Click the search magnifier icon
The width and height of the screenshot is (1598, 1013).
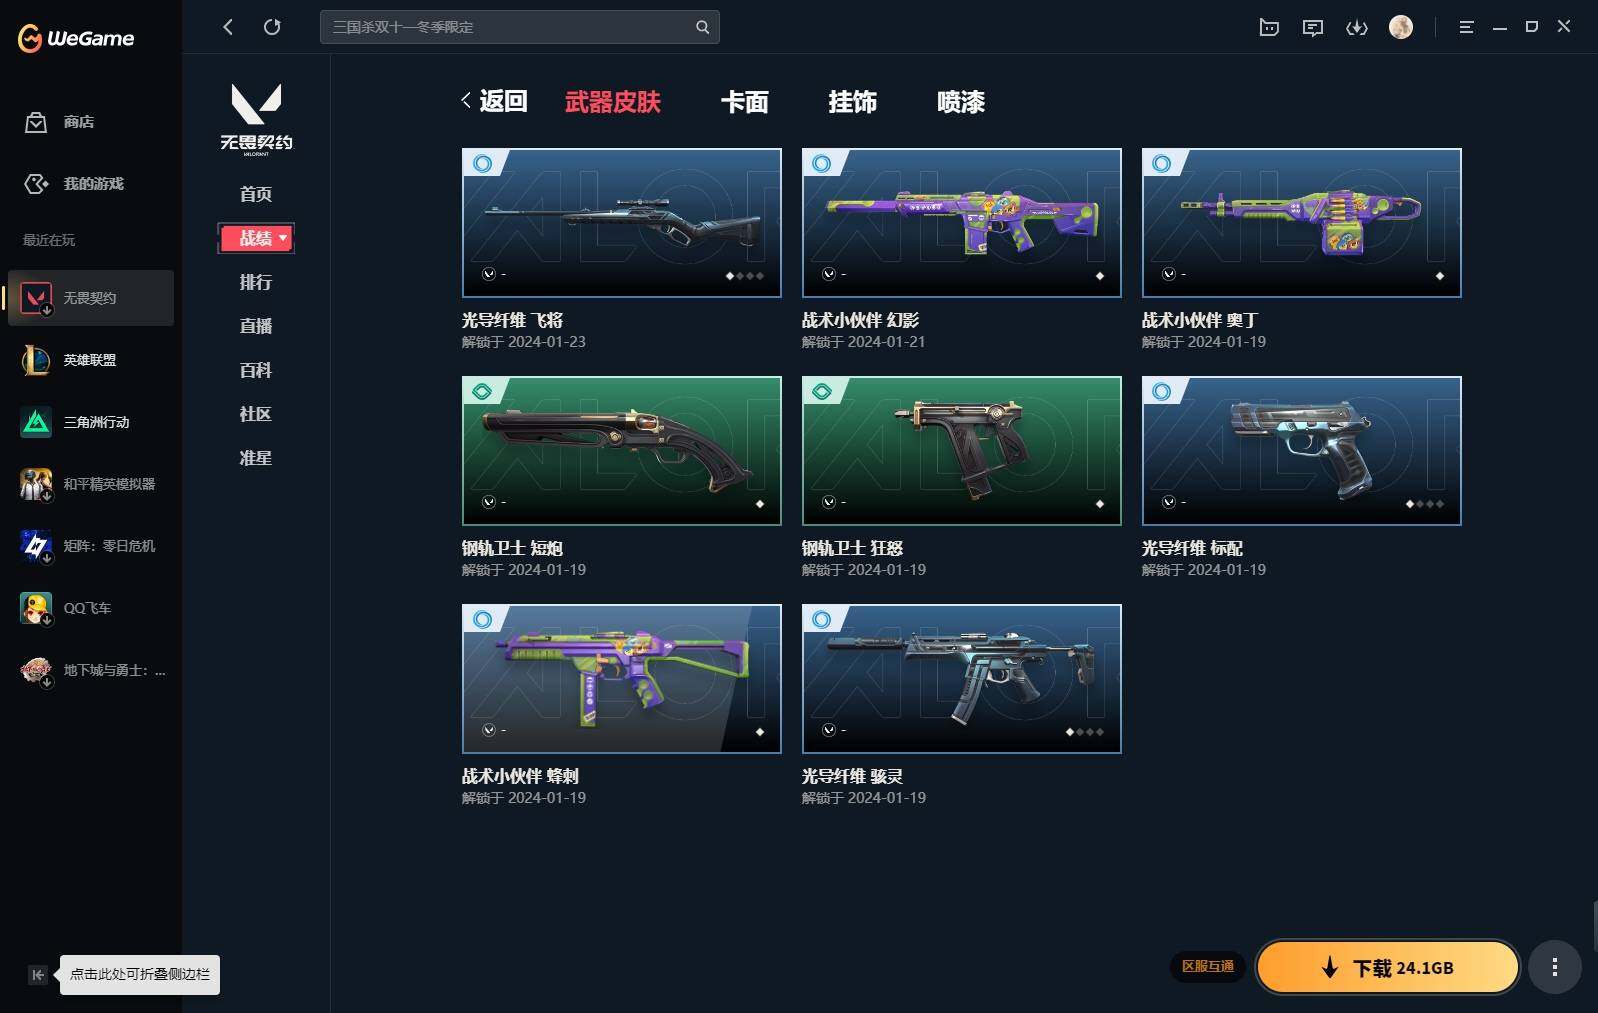point(703,27)
